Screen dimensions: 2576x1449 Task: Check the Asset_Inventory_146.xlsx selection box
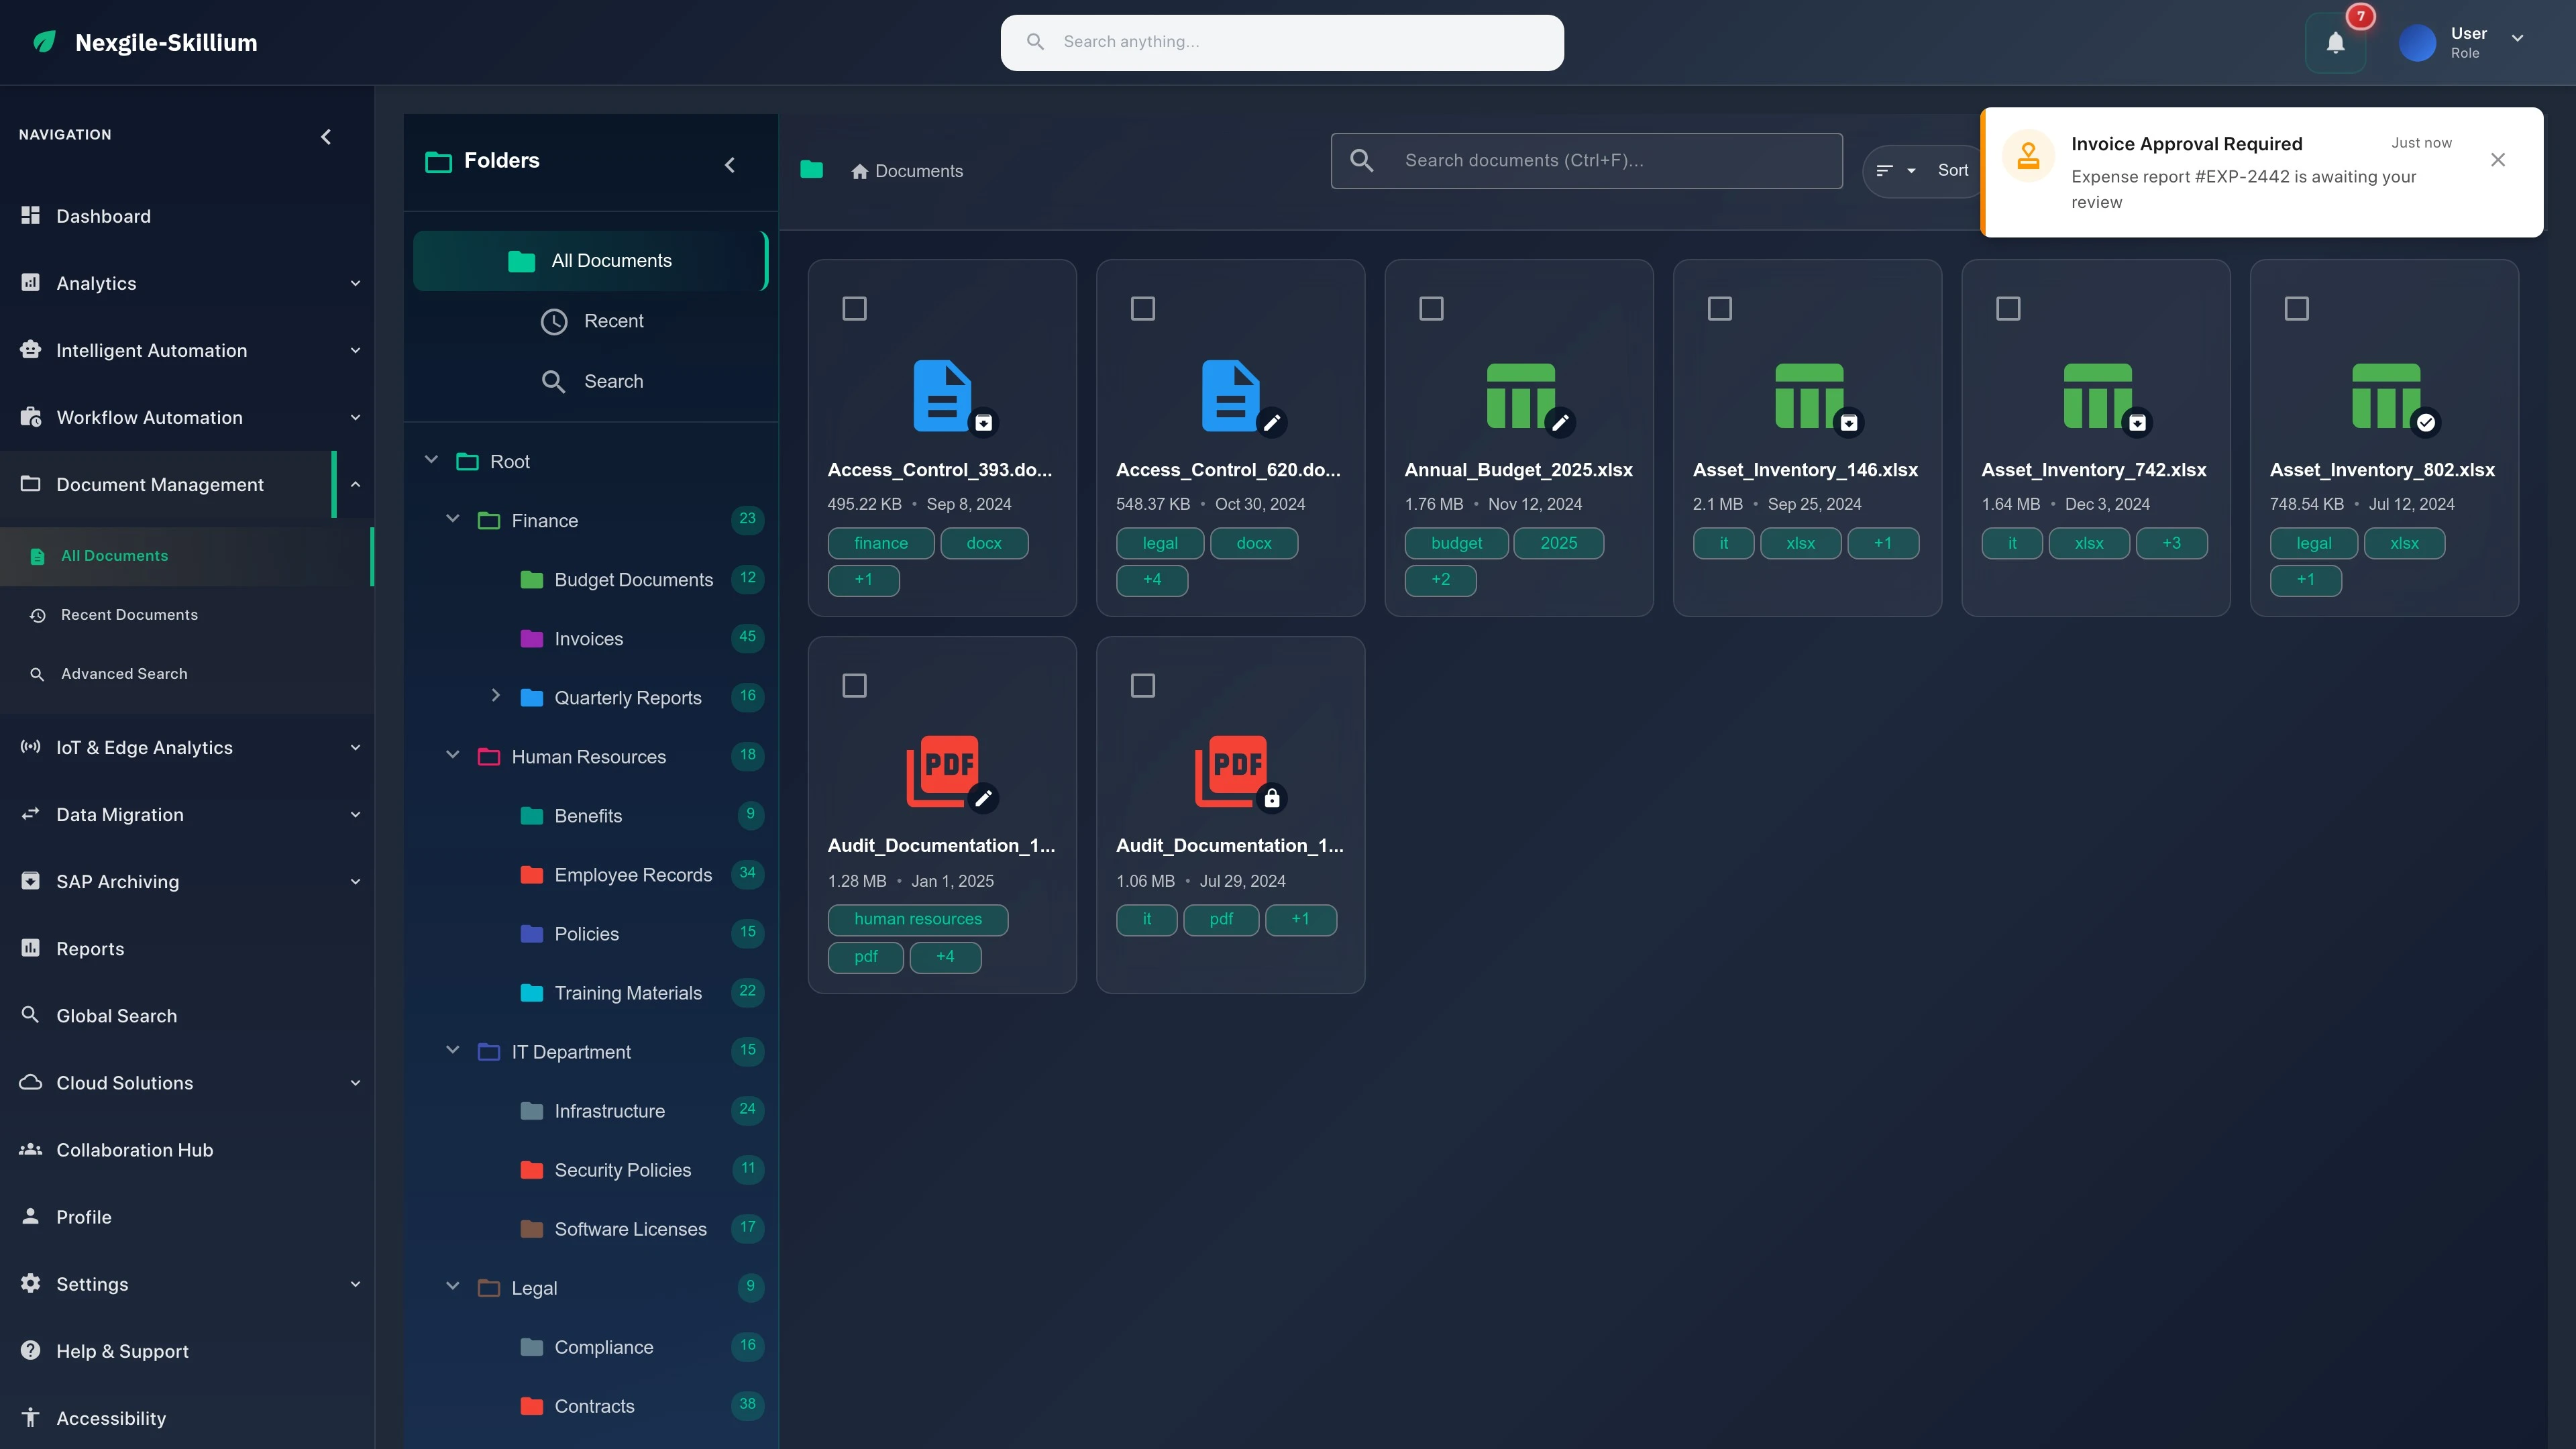1720,308
